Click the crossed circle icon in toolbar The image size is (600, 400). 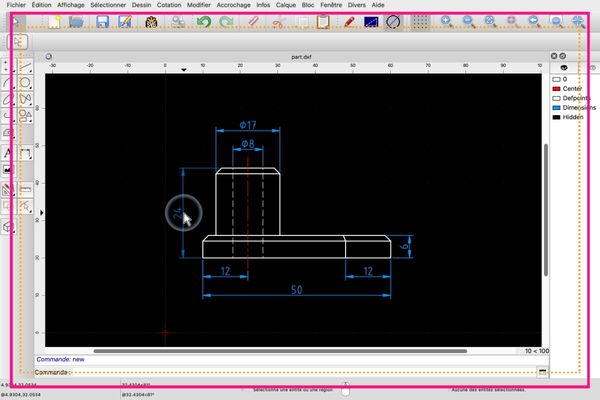[x=393, y=21]
